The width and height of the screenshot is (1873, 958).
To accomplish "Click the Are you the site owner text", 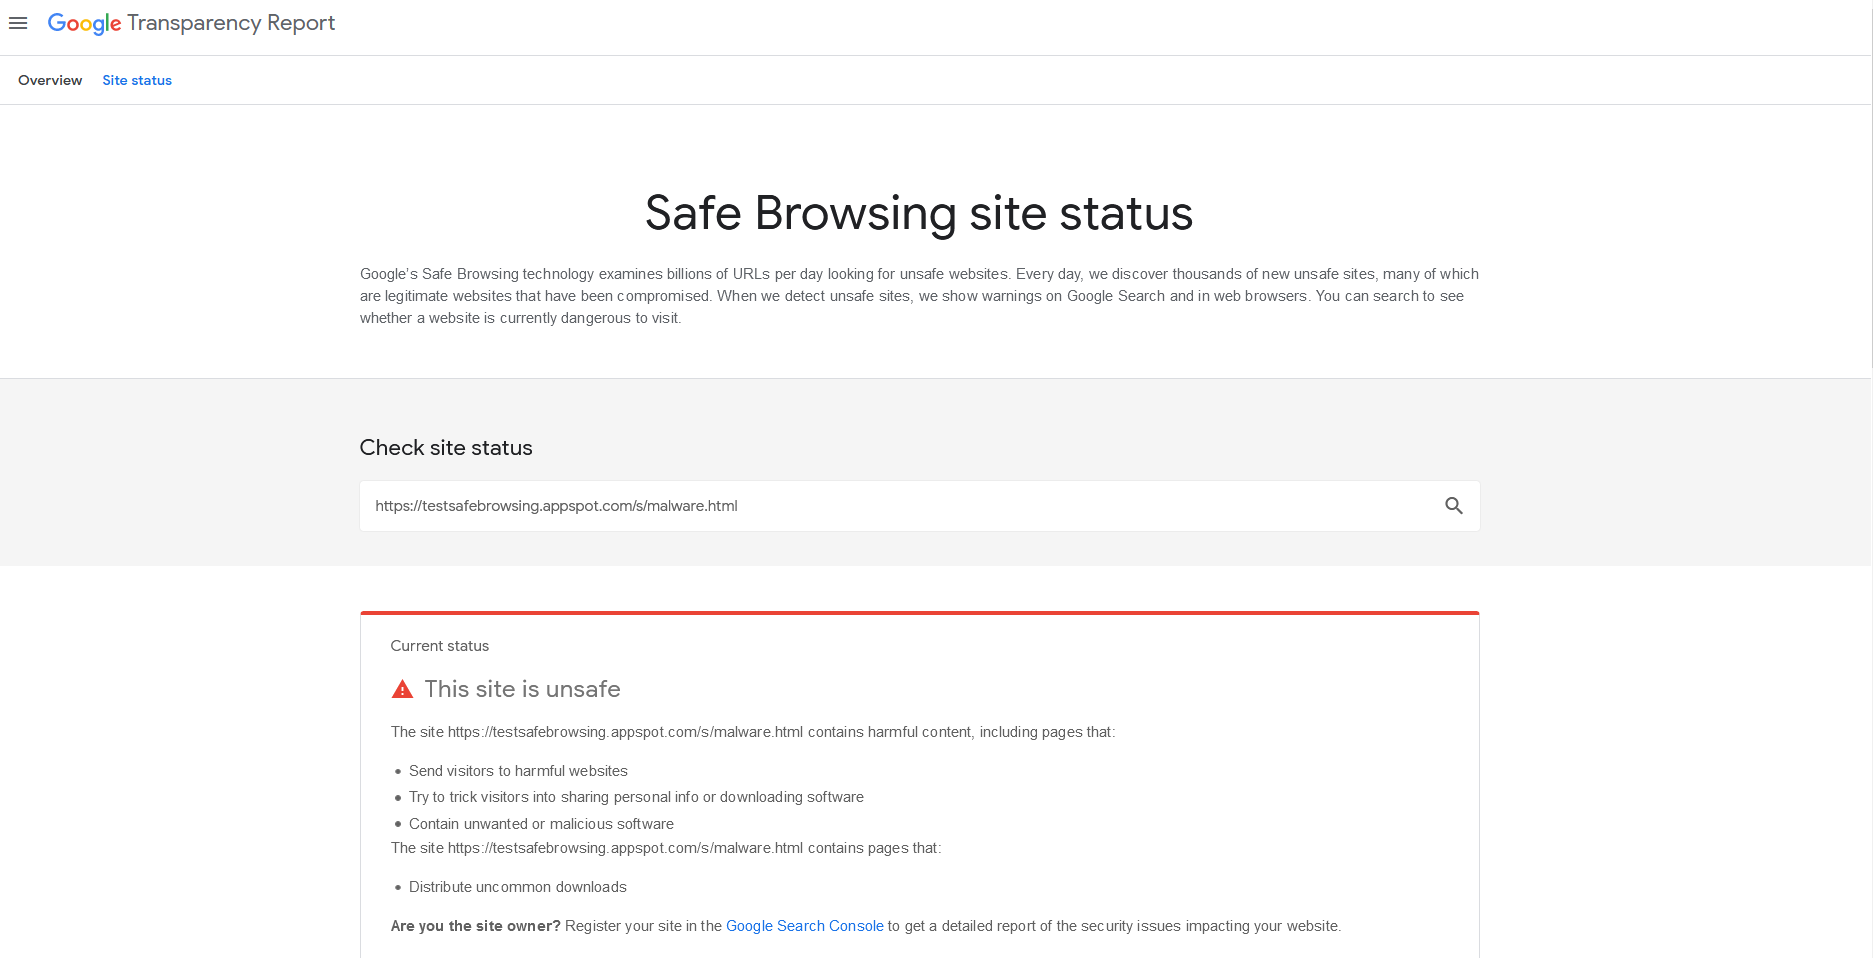I will coord(475,925).
